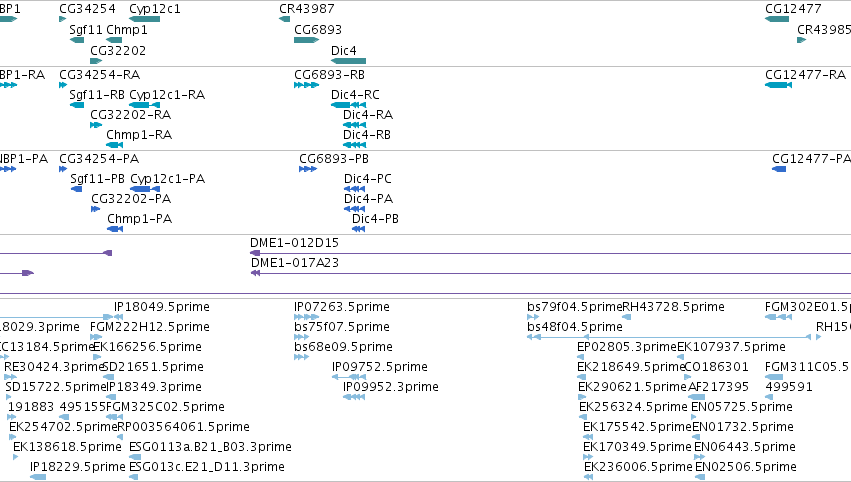
Task: Select EST EK107937.5prime
Action: [731, 347]
